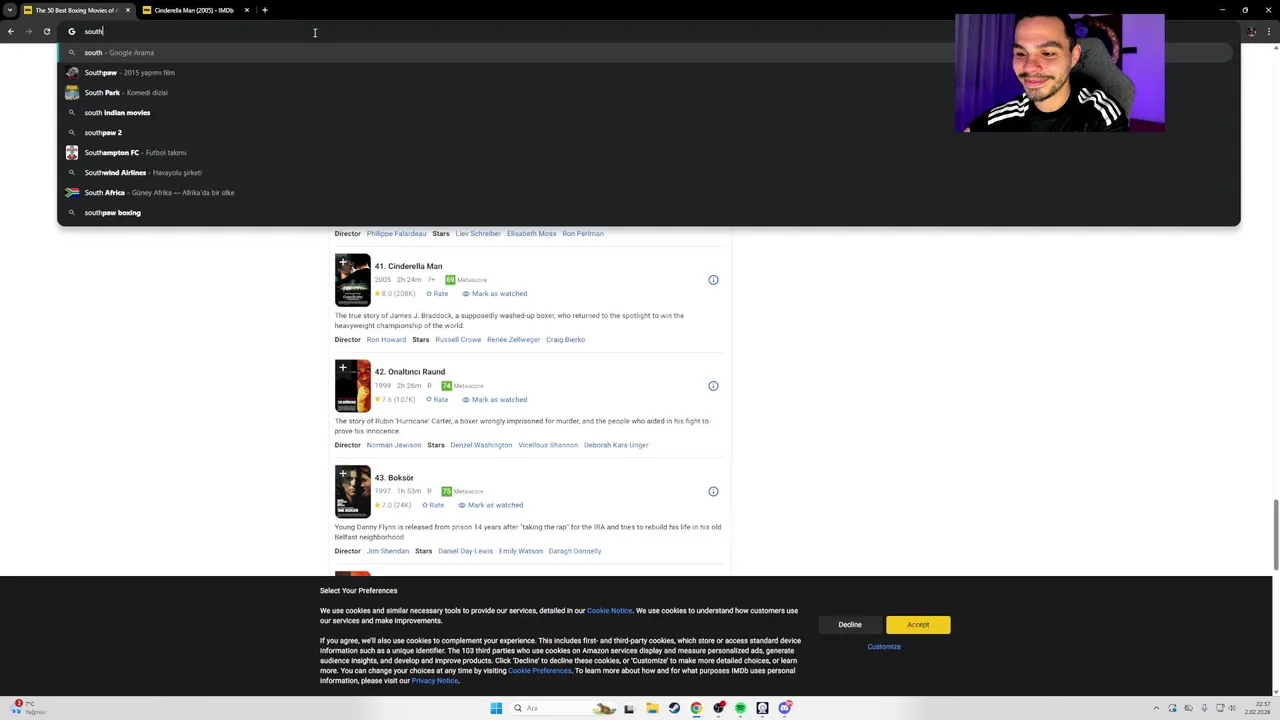This screenshot has width=1280, height=720.
Task: Open the '41. Cinderella Man' title link
Action: coord(408,266)
